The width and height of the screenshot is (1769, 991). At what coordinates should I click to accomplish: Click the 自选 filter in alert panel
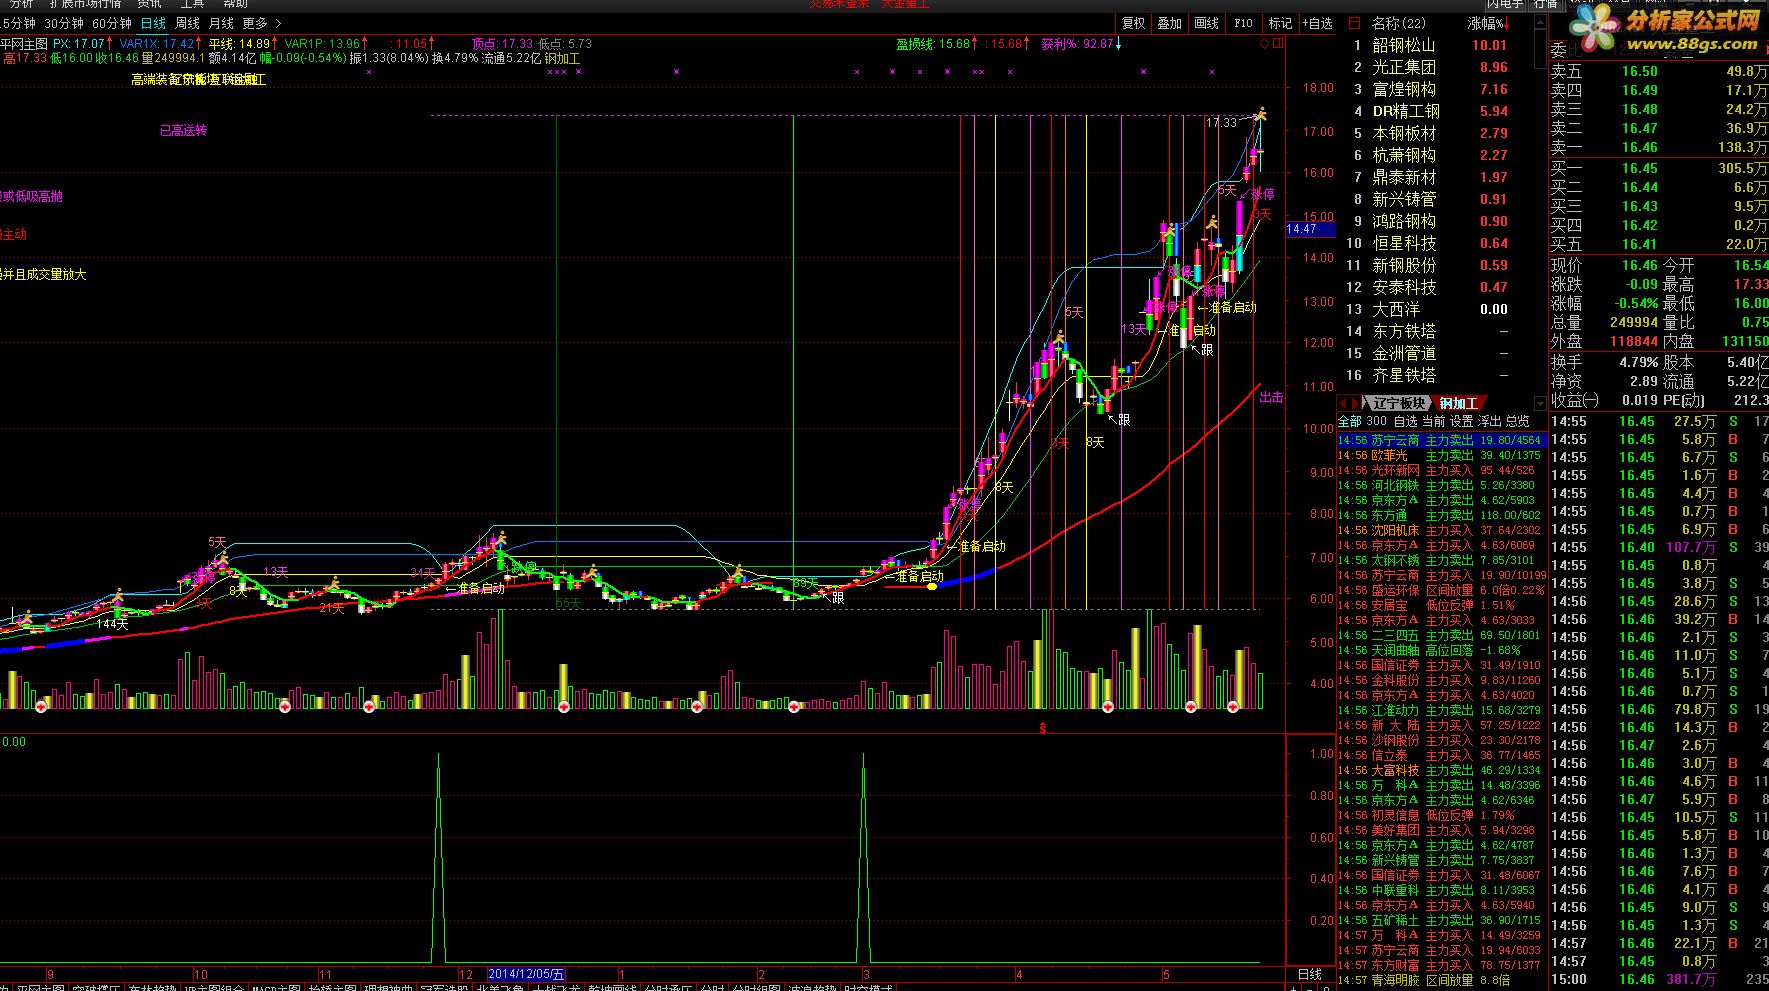[1405, 421]
